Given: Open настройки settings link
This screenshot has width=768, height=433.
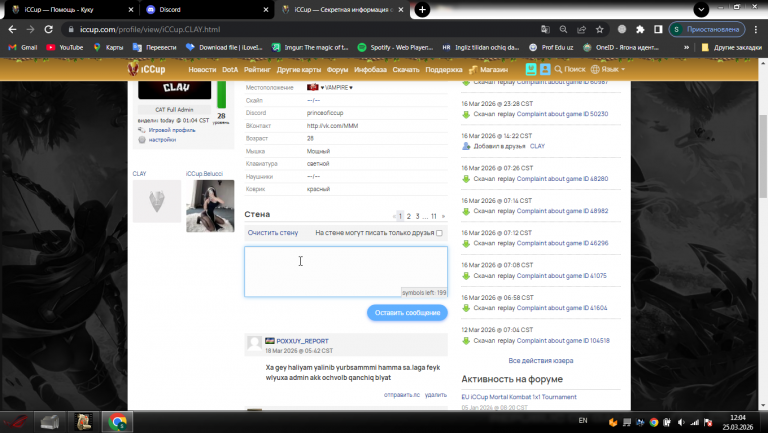Looking at the screenshot, I should [x=162, y=140].
